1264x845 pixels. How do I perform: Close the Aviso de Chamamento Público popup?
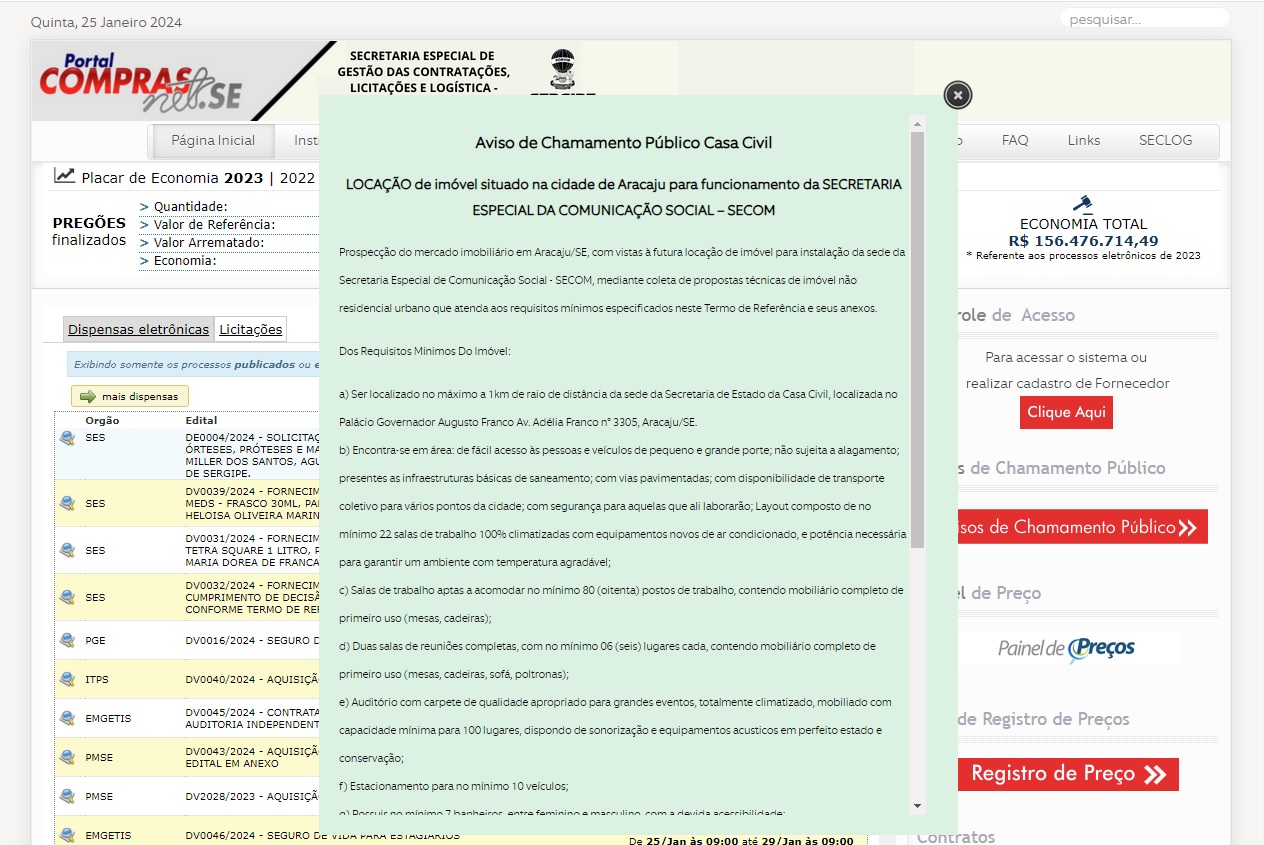coord(957,95)
